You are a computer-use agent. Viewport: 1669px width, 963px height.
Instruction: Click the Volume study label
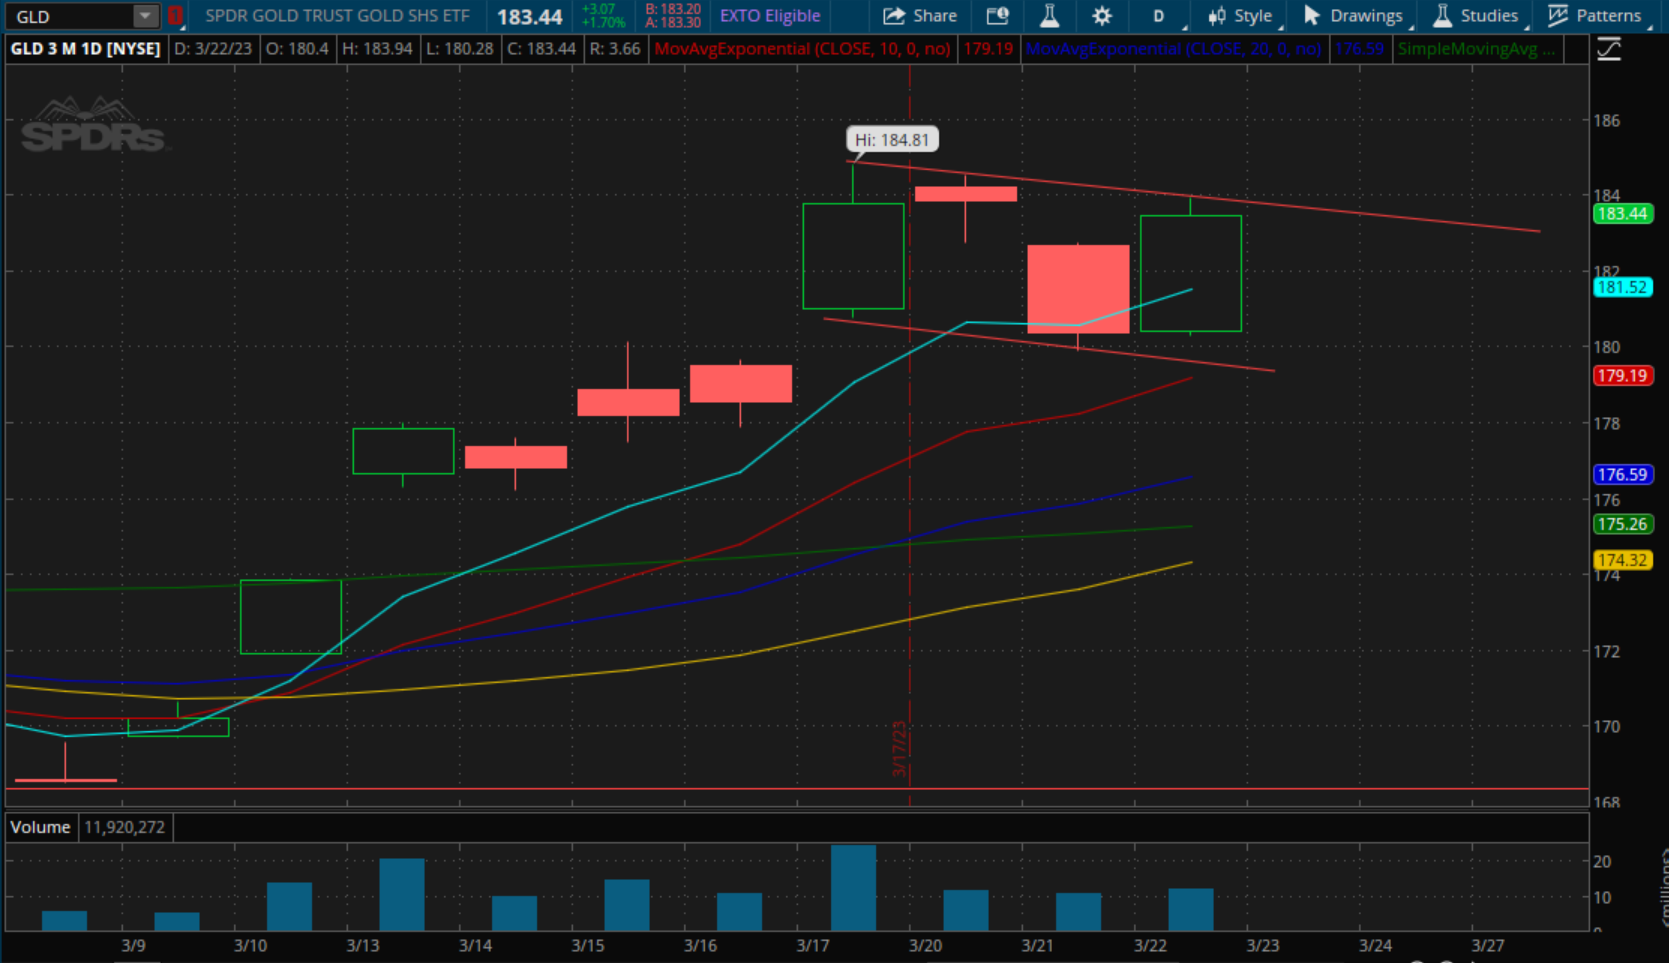point(40,827)
